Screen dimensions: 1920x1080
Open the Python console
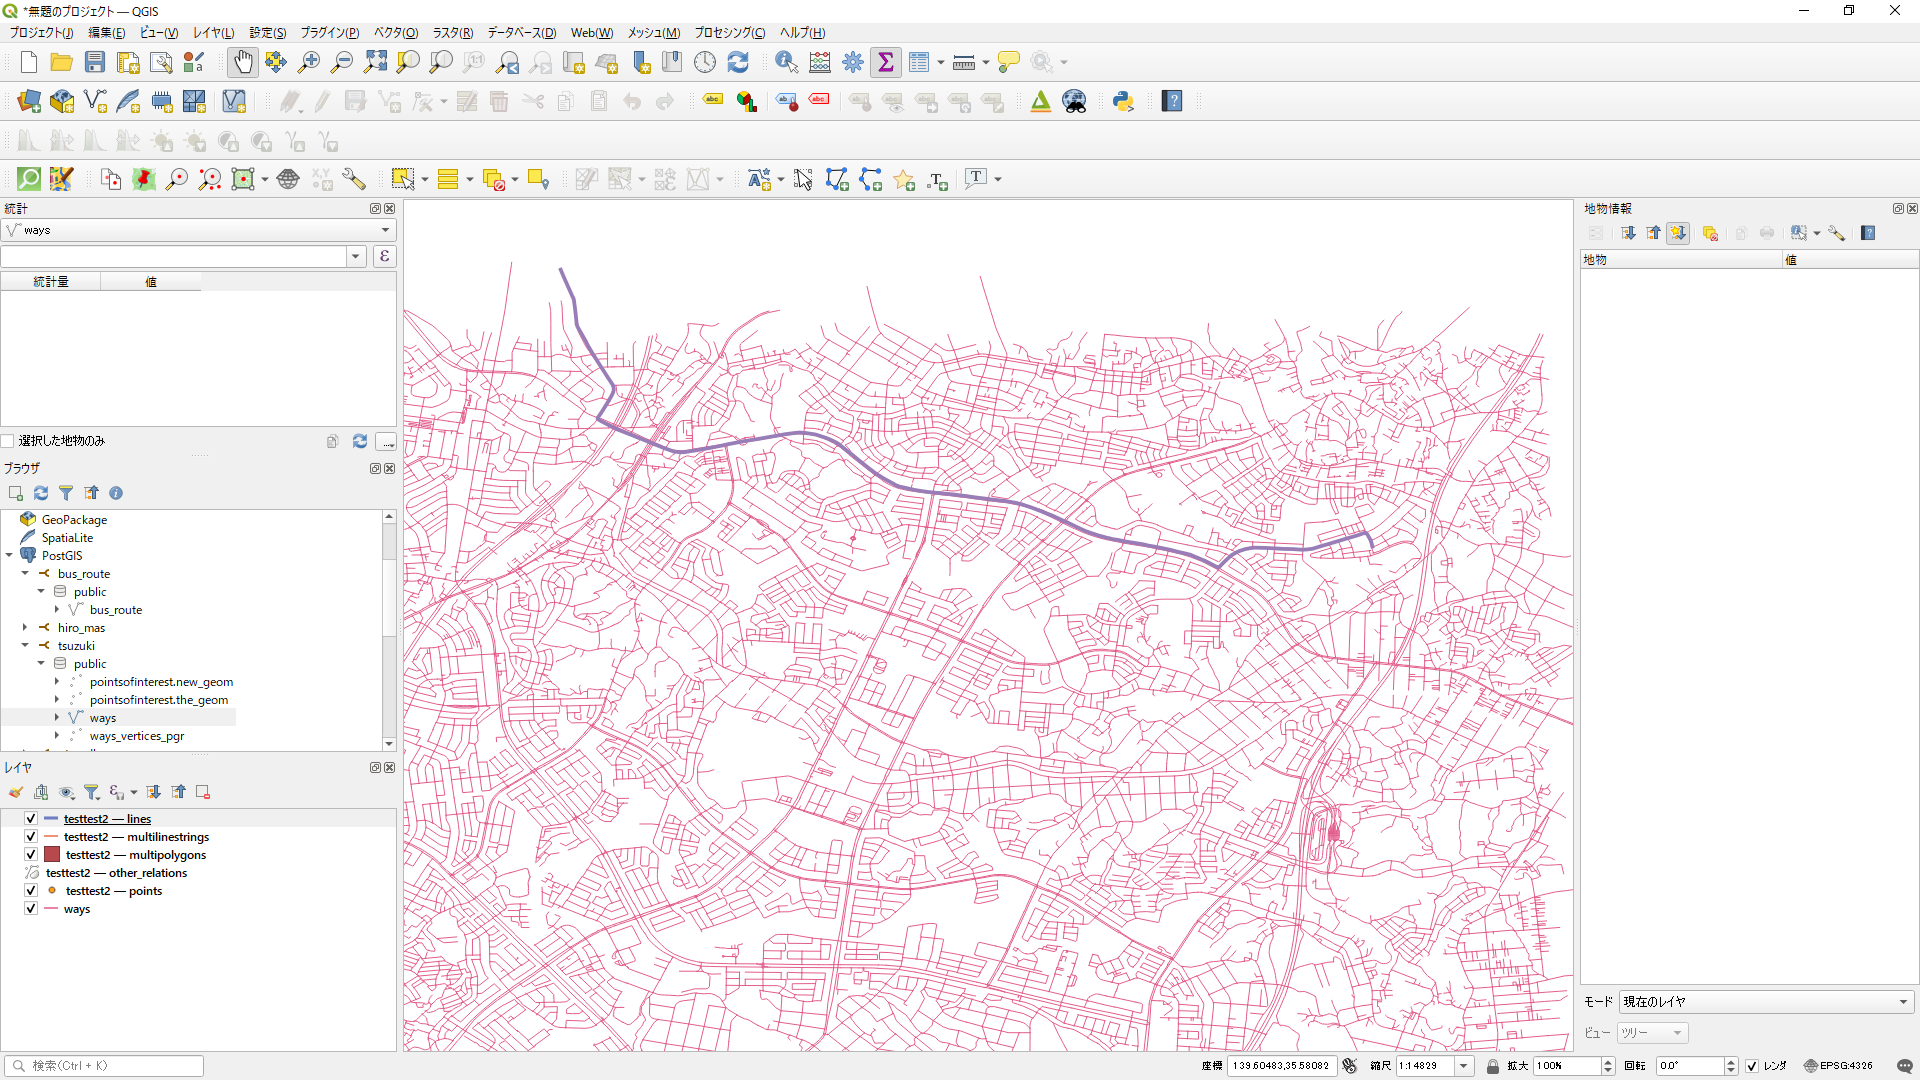tap(1123, 101)
